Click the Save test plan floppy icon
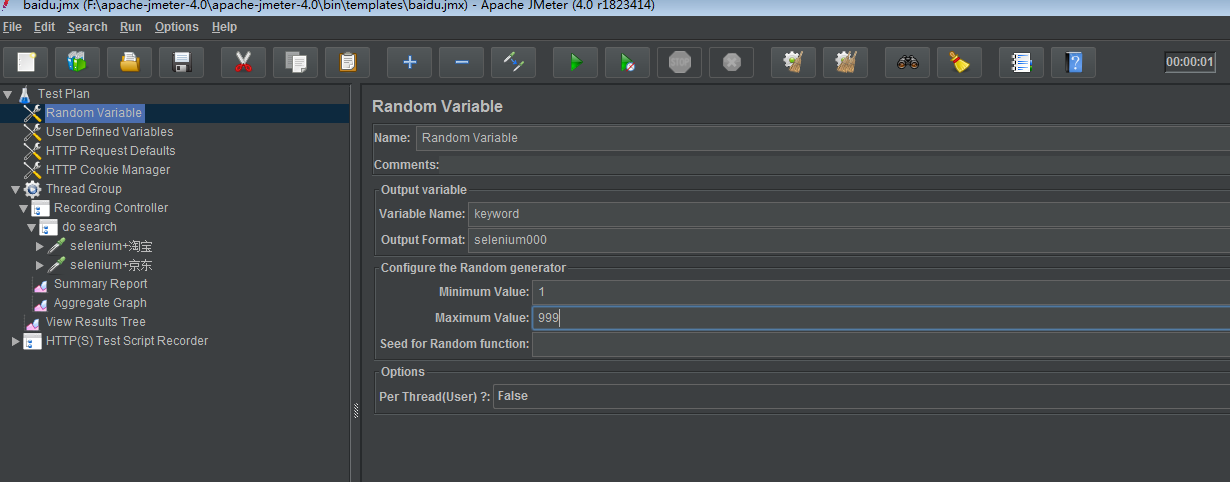This screenshot has width=1230, height=482. [x=181, y=63]
